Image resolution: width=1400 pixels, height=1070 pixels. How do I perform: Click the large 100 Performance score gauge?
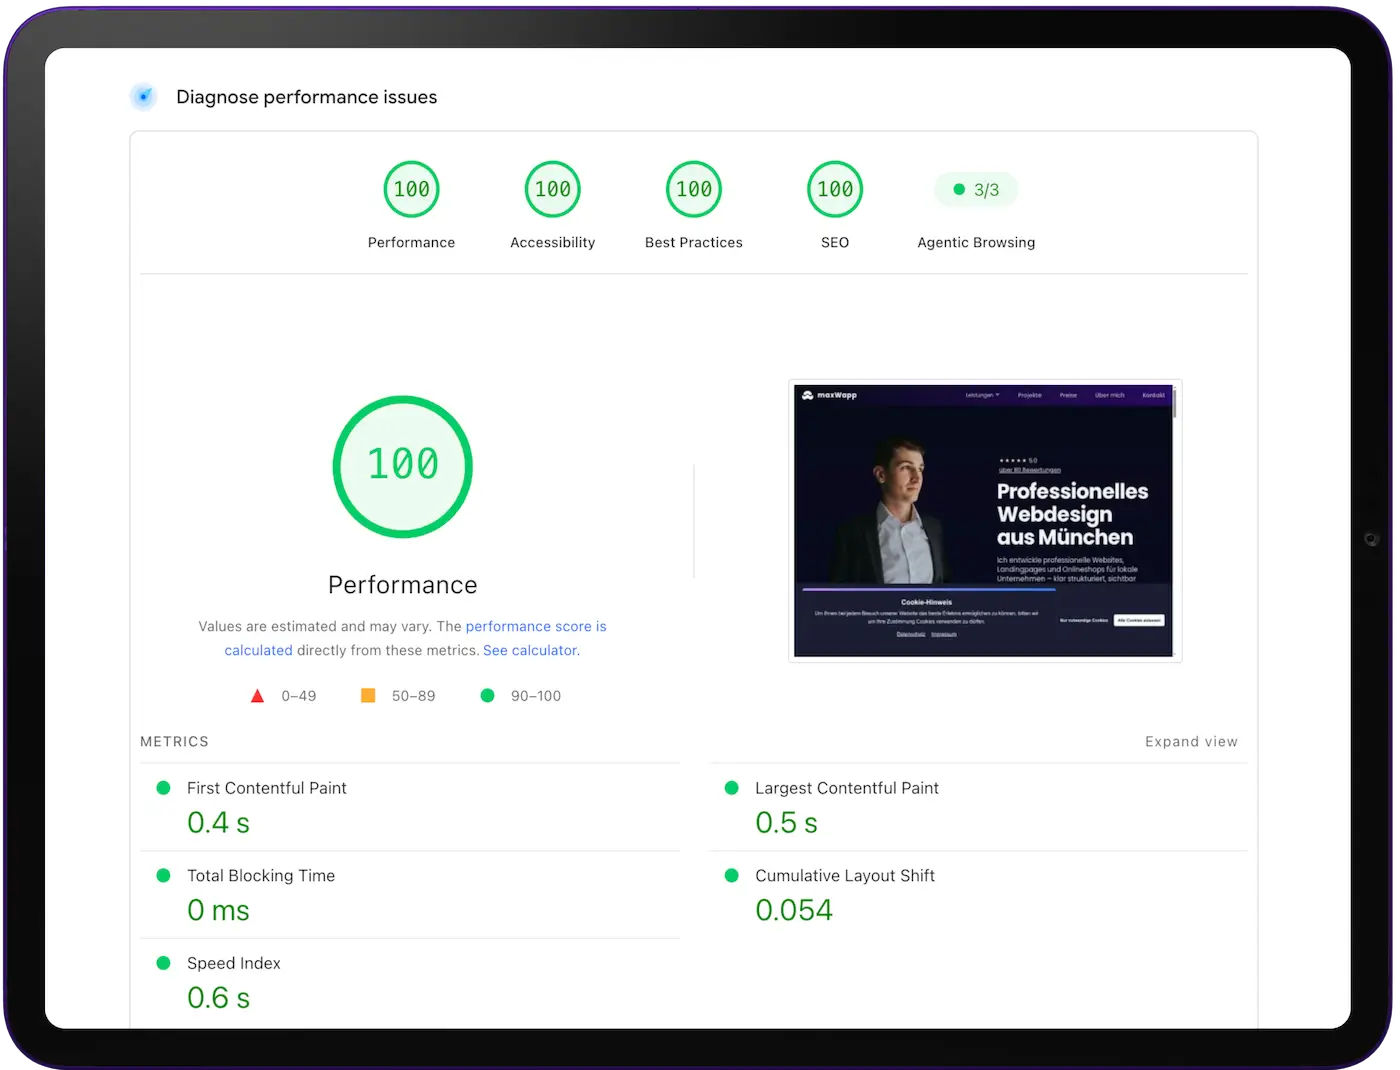coord(403,466)
